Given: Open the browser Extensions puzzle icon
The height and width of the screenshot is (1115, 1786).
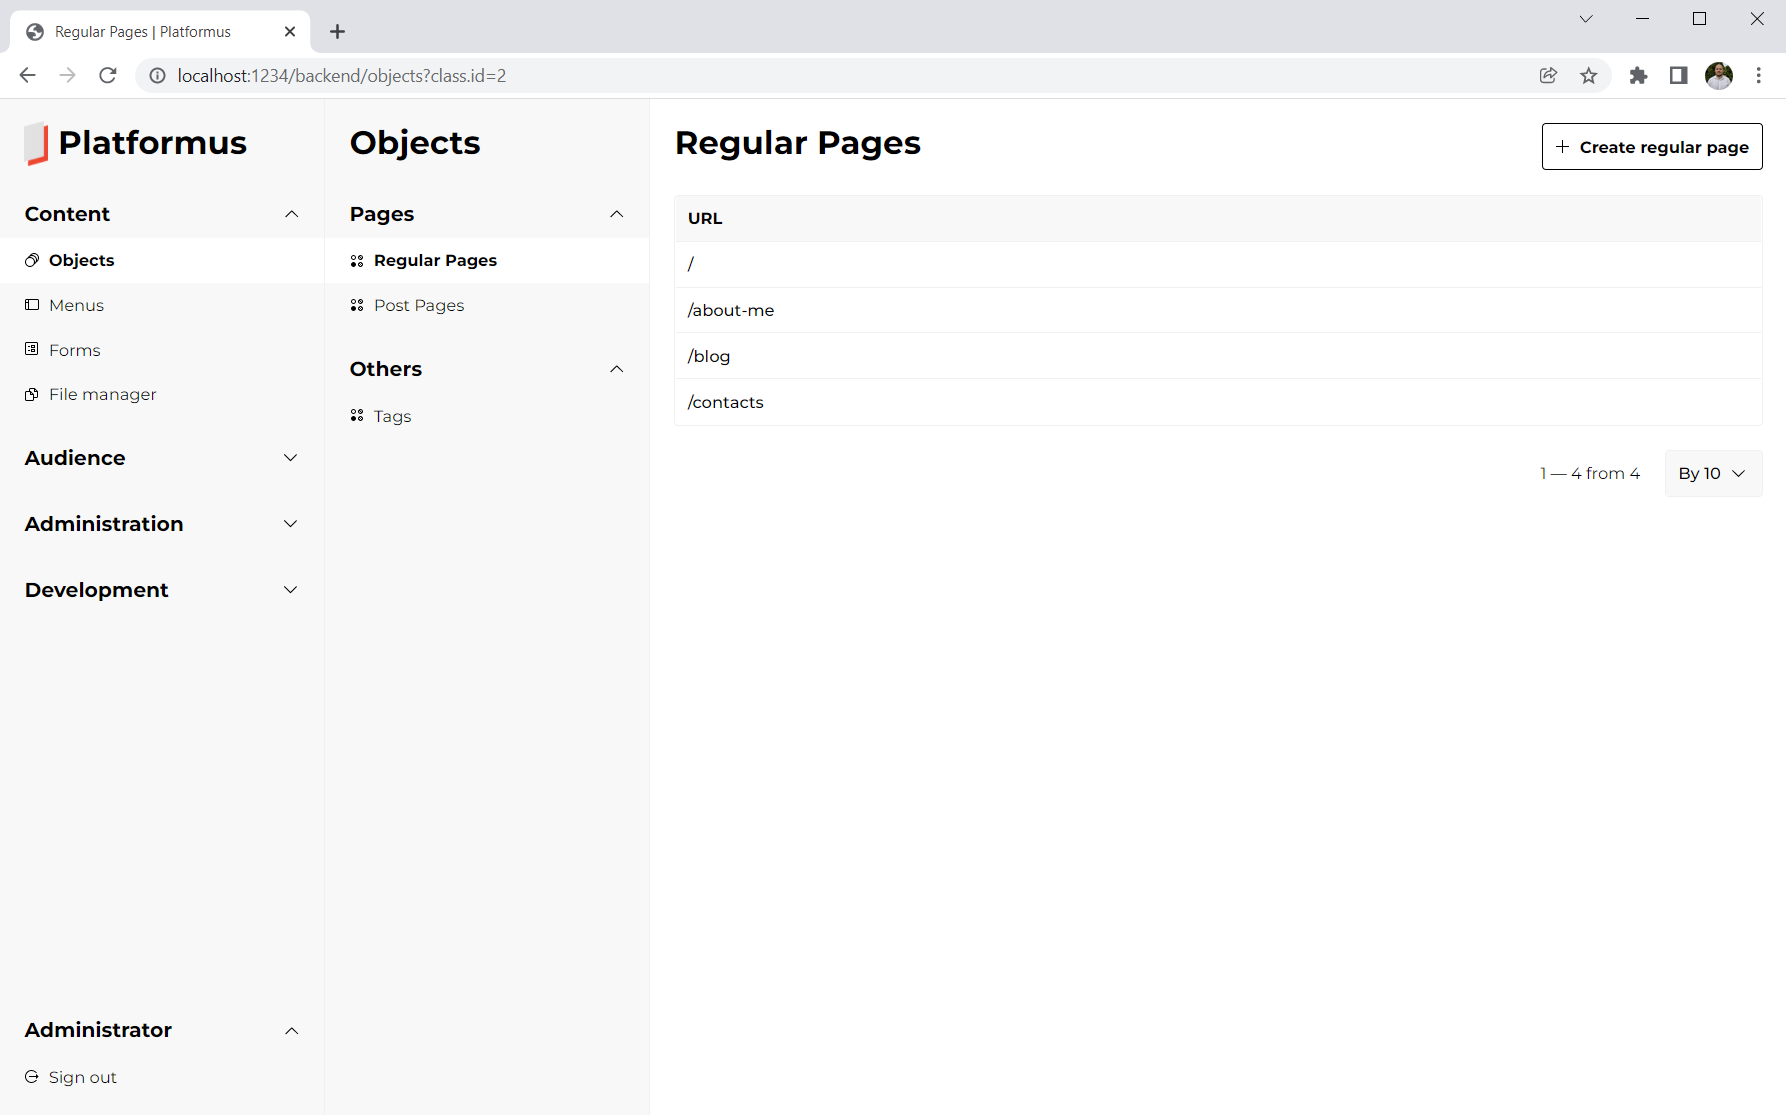Looking at the screenshot, I should (1638, 75).
